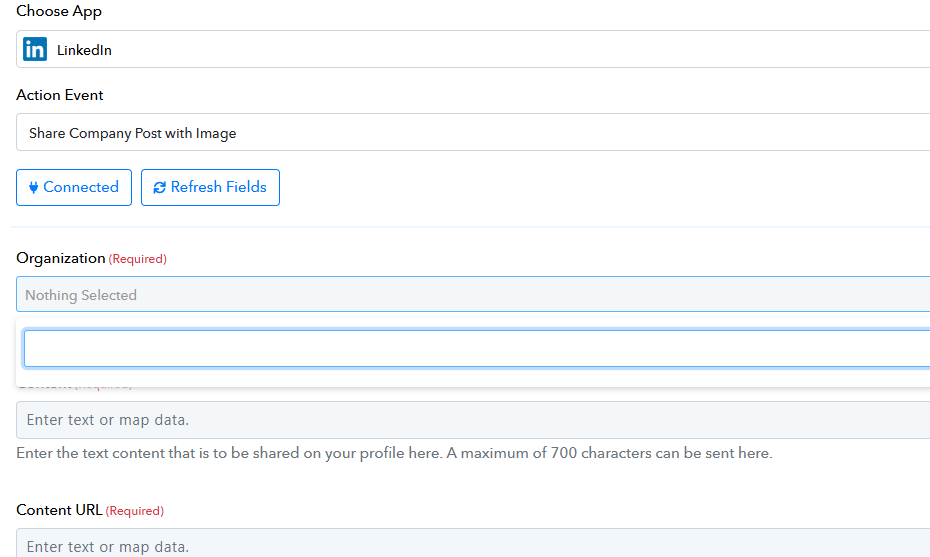Viewport: 930px width, 557px height.
Task: Click the content text input field
Action: pyautogui.click(x=473, y=420)
